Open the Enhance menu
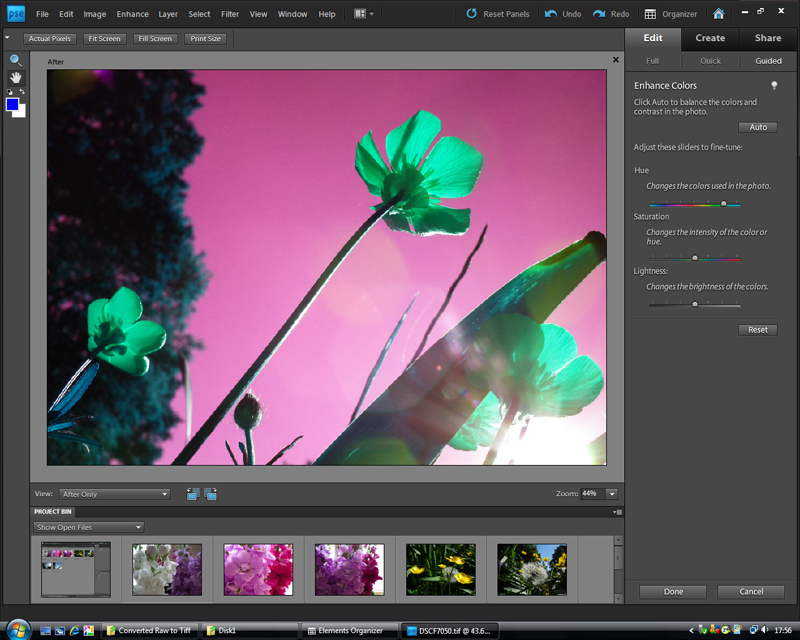The image size is (800, 640). tap(133, 14)
